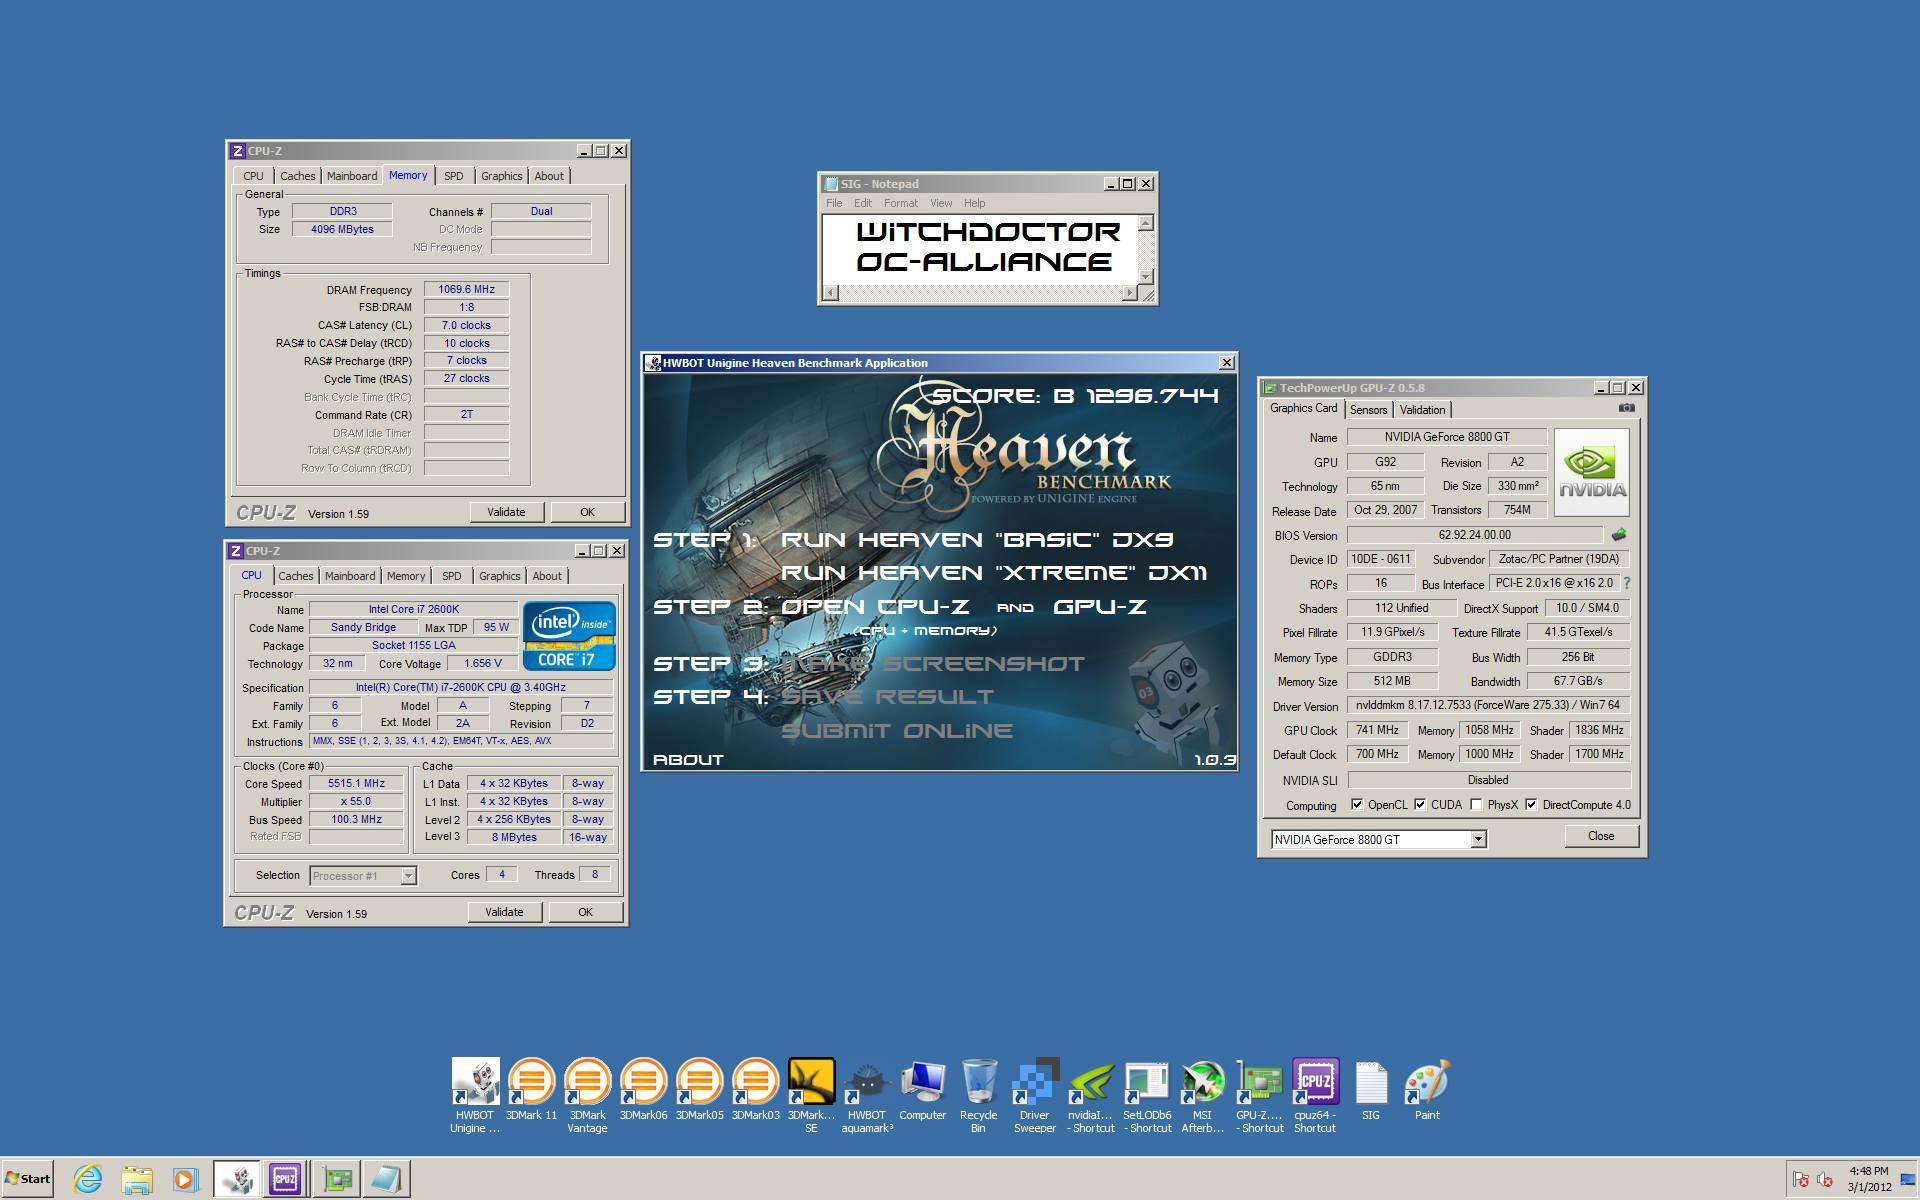Image resolution: width=1920 pixels, height=1200 pixels.
Task: Click the Notepad taskbar button
Action: pos(386,1179)
